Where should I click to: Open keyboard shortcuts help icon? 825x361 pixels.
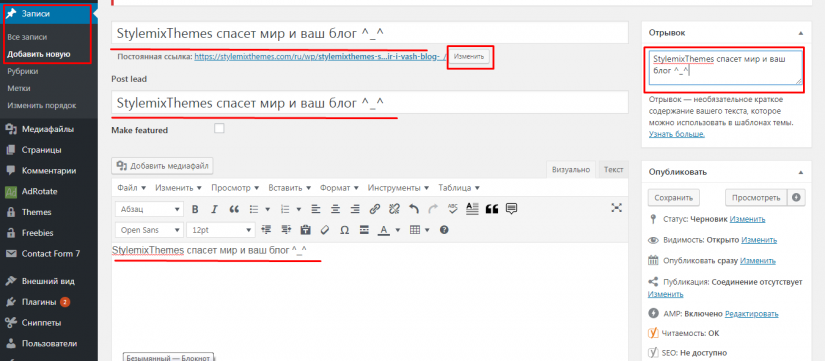pos(444,230)
